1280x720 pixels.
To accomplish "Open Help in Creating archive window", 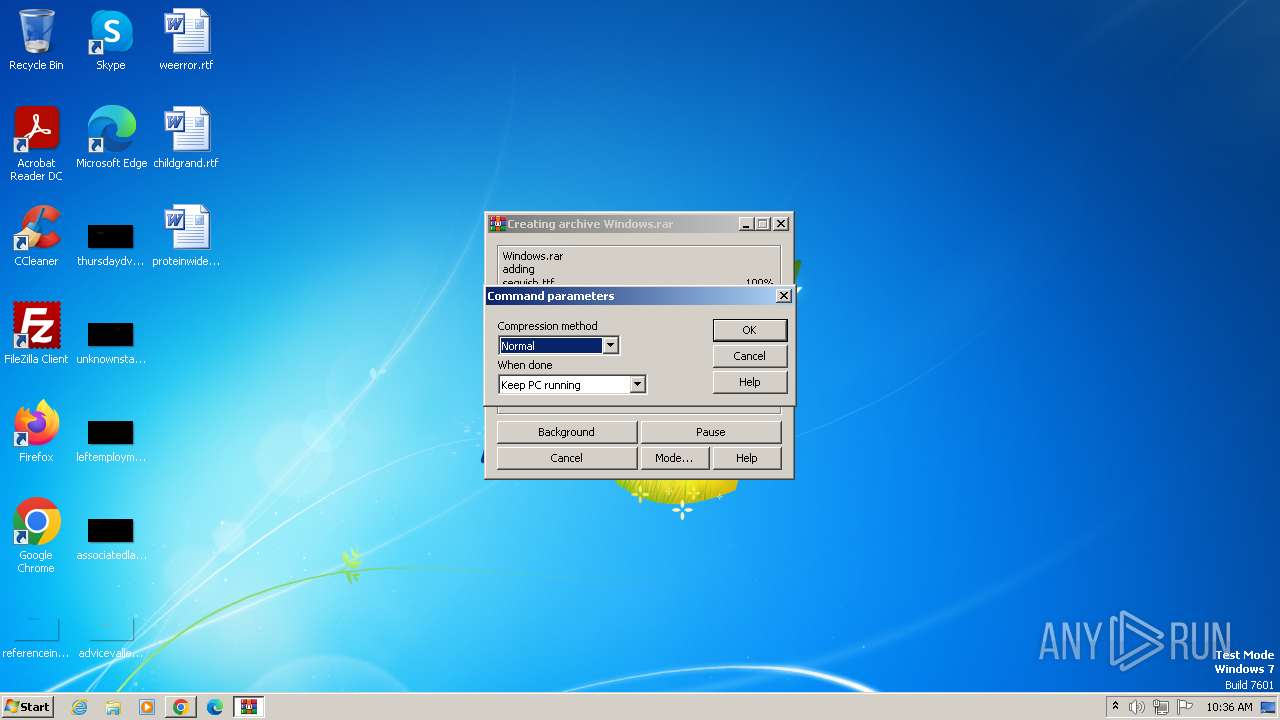I will [747, 458].
